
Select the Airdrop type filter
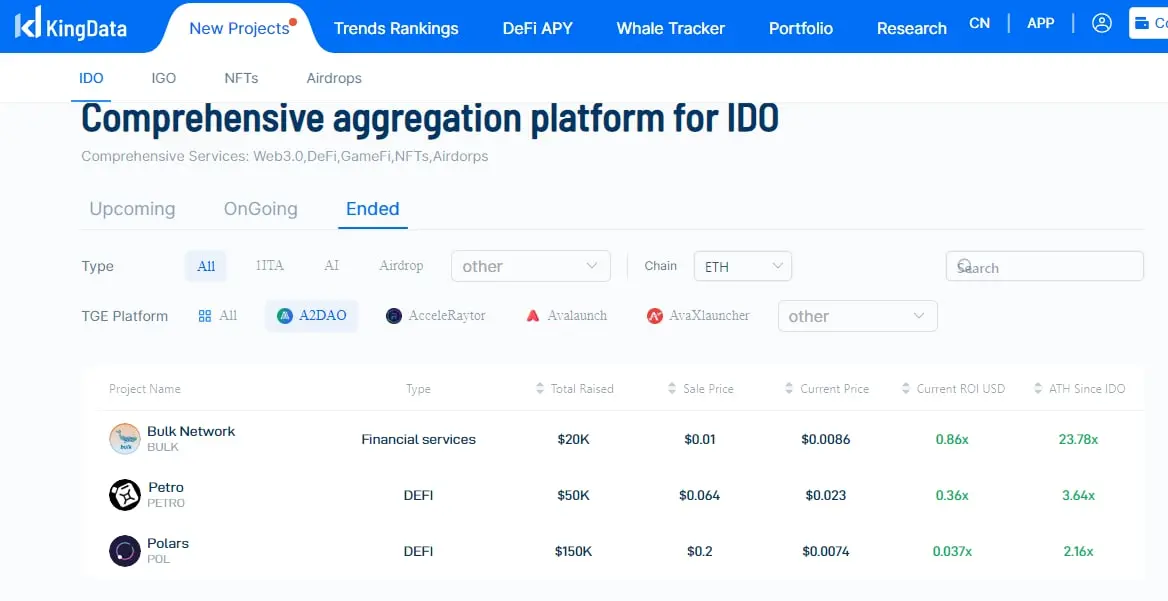tap(401, 266)
